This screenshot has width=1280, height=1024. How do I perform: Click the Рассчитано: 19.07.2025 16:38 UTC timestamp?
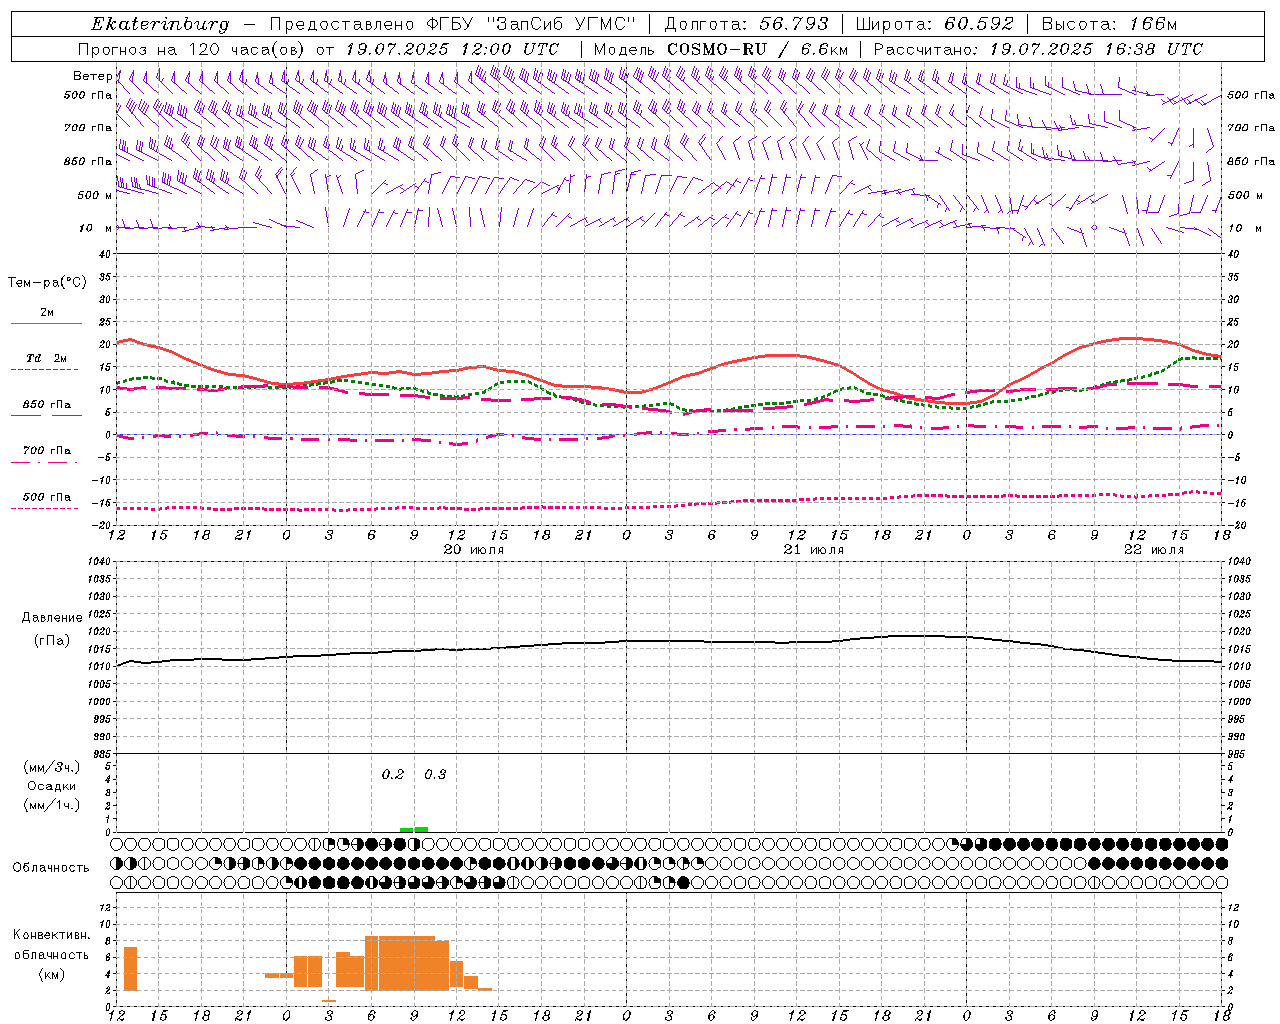click(1038, 49)
